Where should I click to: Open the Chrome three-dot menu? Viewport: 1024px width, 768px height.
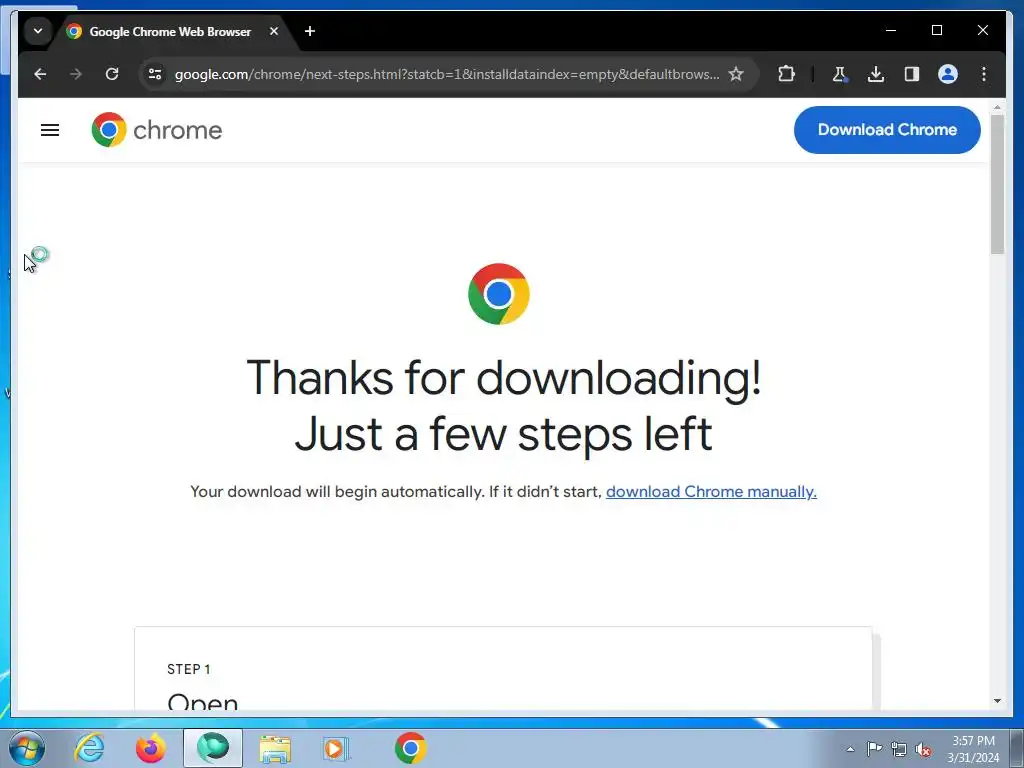984,74
